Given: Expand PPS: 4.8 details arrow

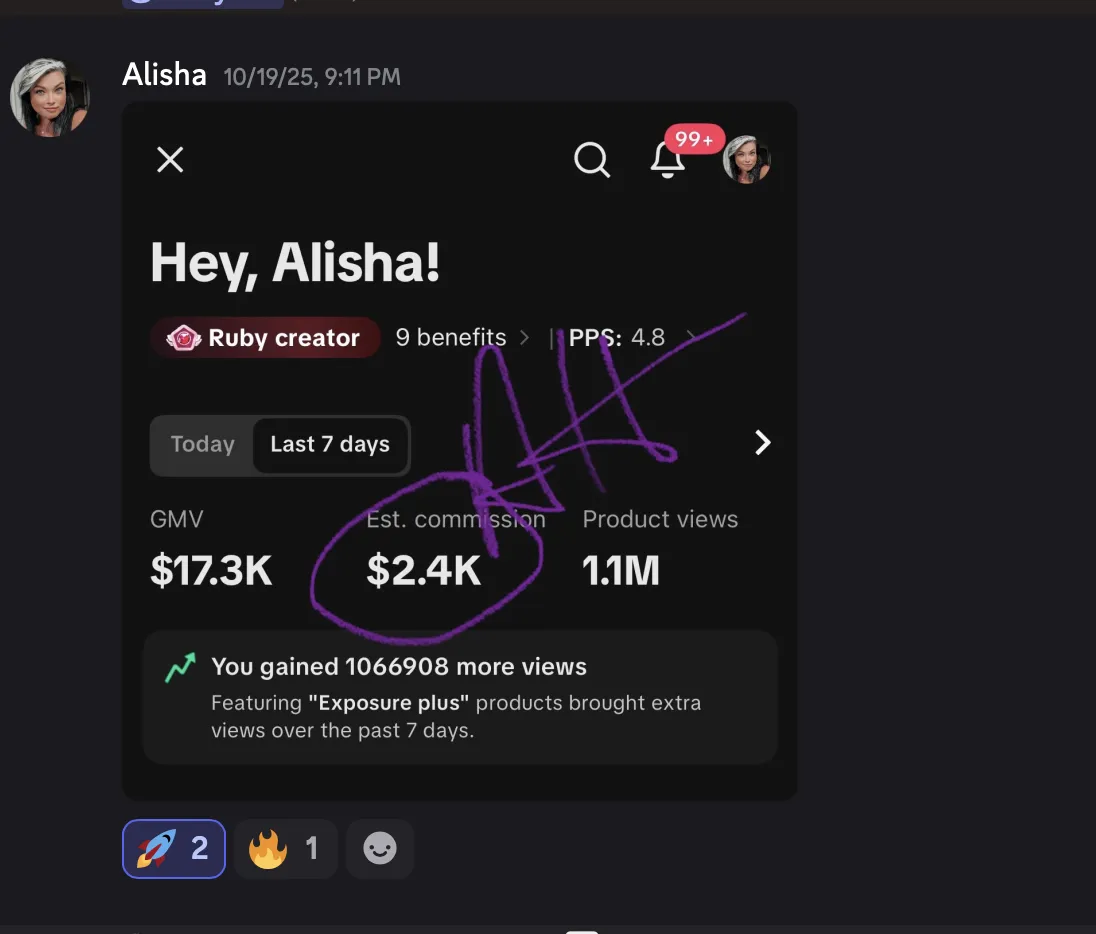Looking at the screenshot, I should pos(691,338).
